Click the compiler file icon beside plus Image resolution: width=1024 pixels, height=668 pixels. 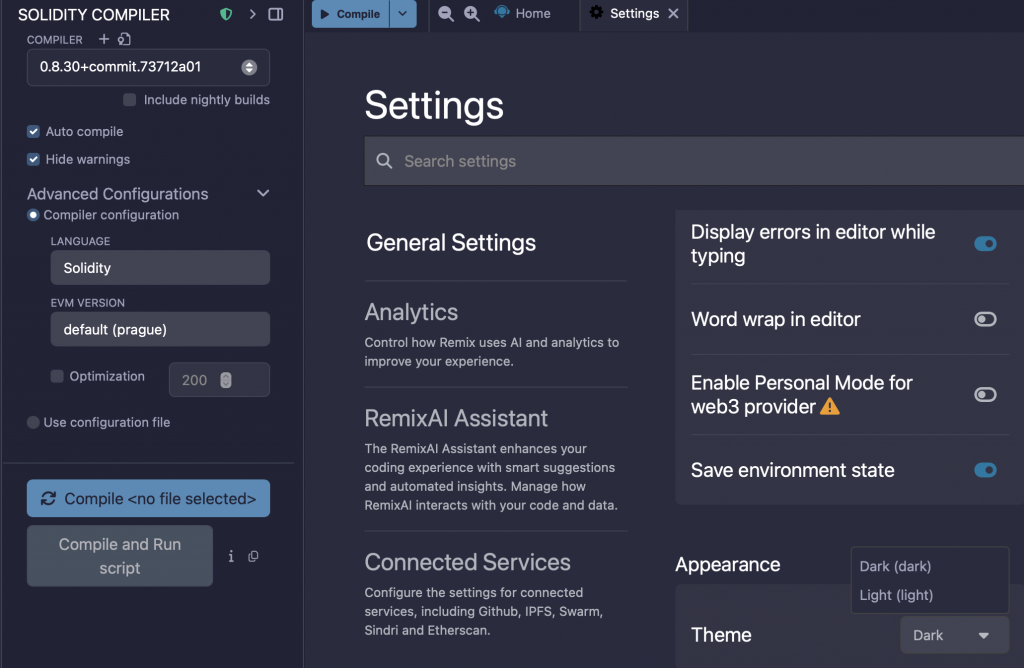click(x=124, y=39)
